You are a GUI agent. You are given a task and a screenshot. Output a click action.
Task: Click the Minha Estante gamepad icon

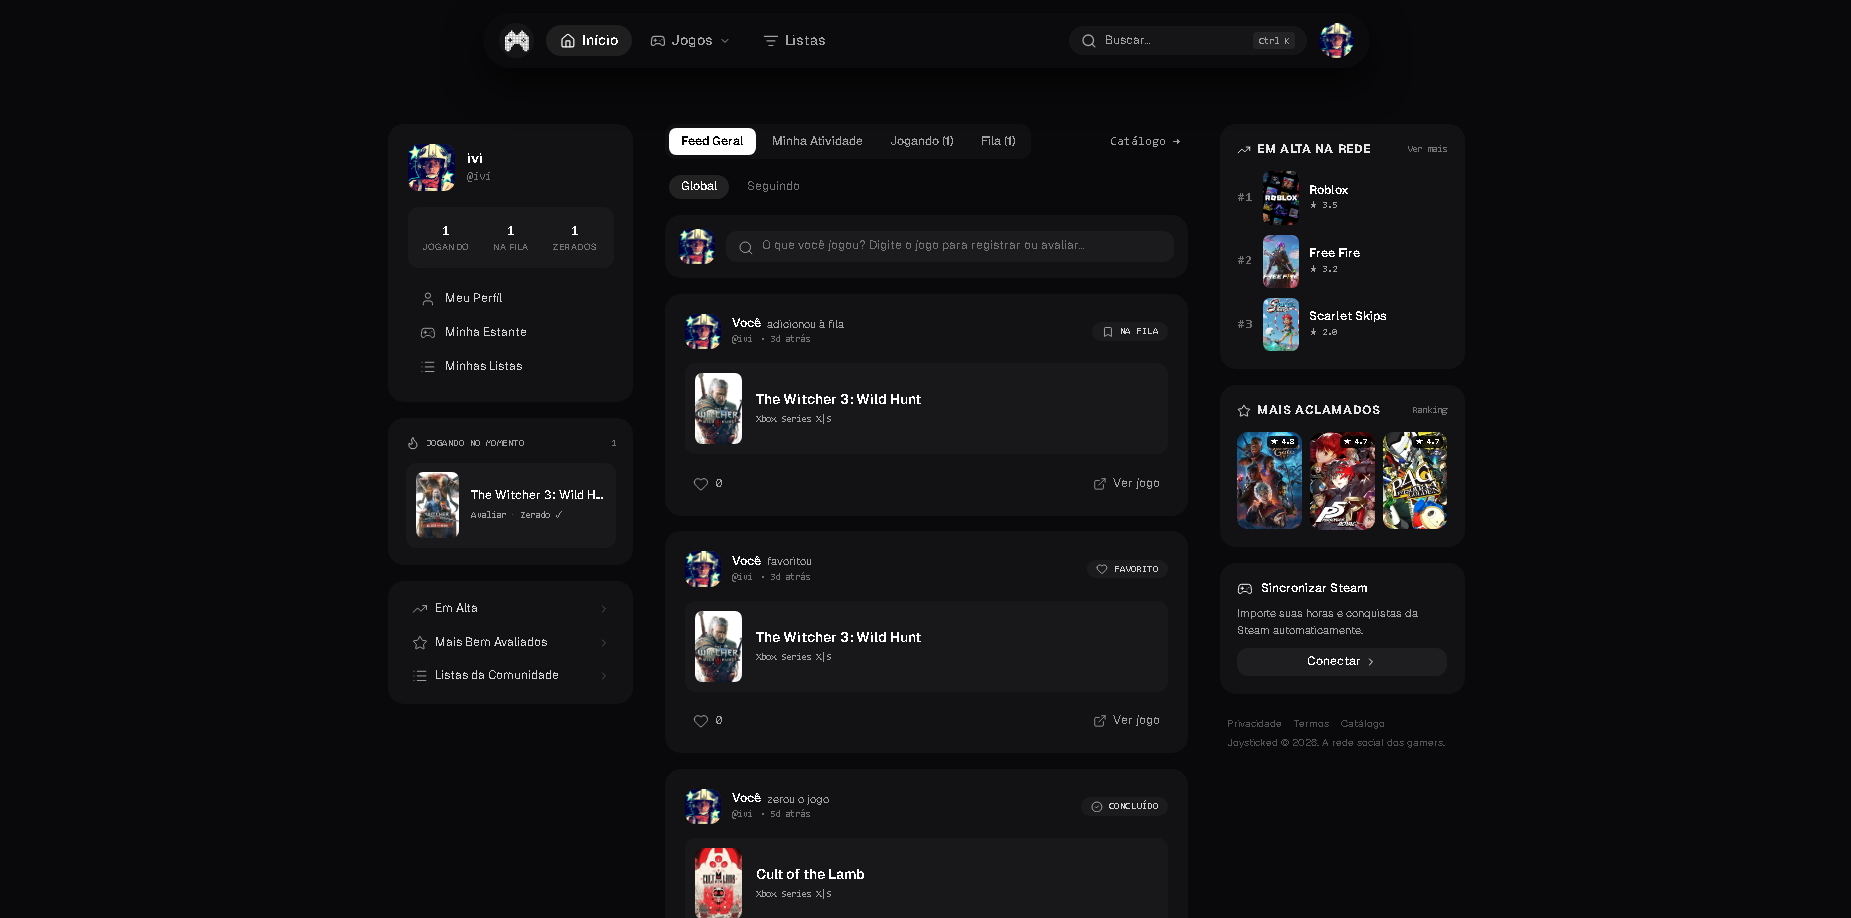(x=428, y=333)
